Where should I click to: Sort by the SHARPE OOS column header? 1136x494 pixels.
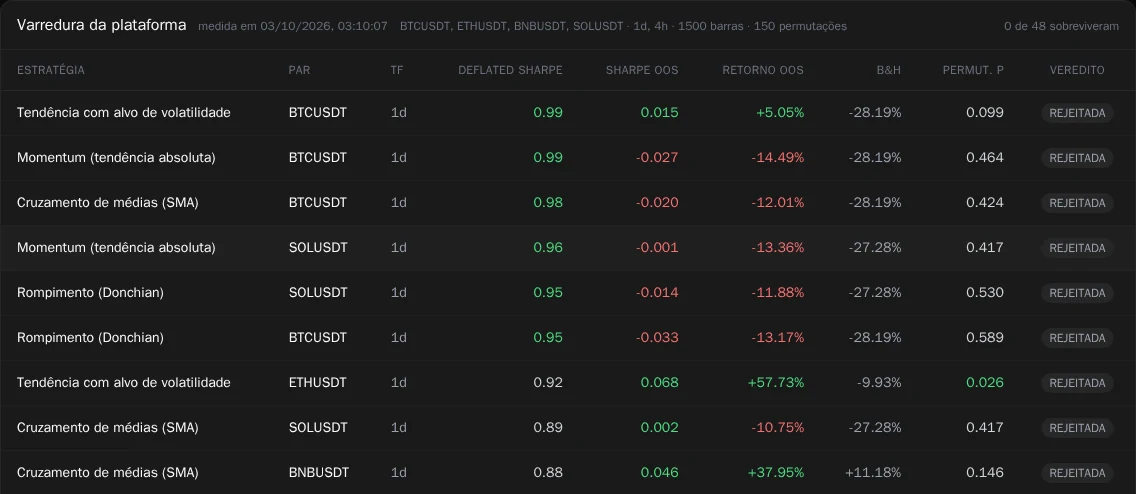click(642, 70)
